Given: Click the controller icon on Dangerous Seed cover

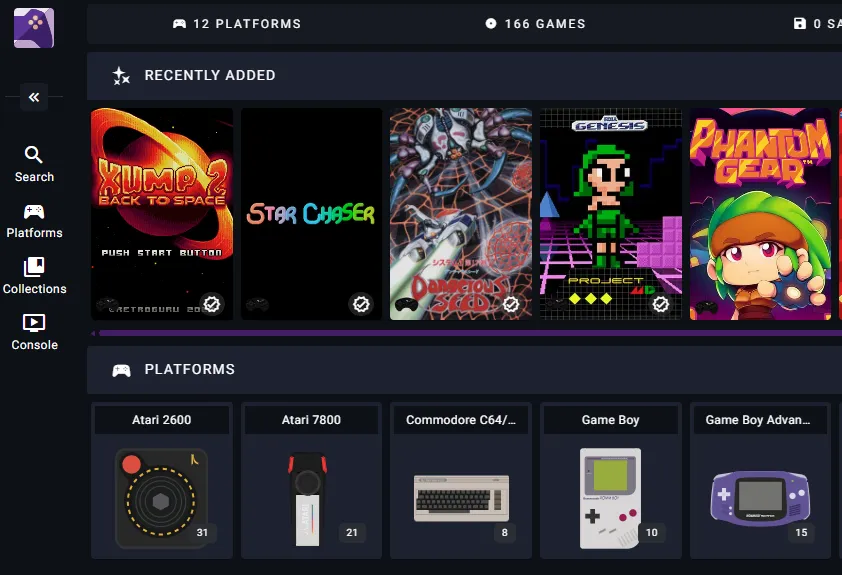Looking at the screenshot, I should 405,304.
